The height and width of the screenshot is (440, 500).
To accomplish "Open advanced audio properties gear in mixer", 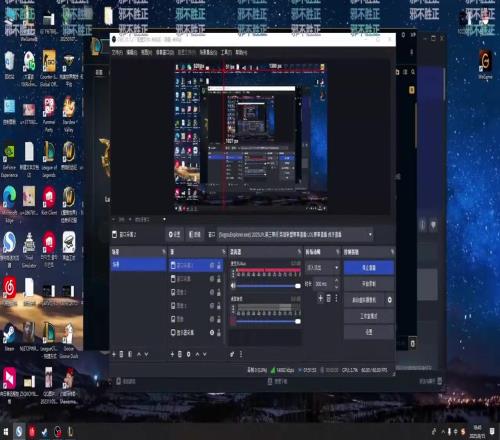I will coord(232,354).
